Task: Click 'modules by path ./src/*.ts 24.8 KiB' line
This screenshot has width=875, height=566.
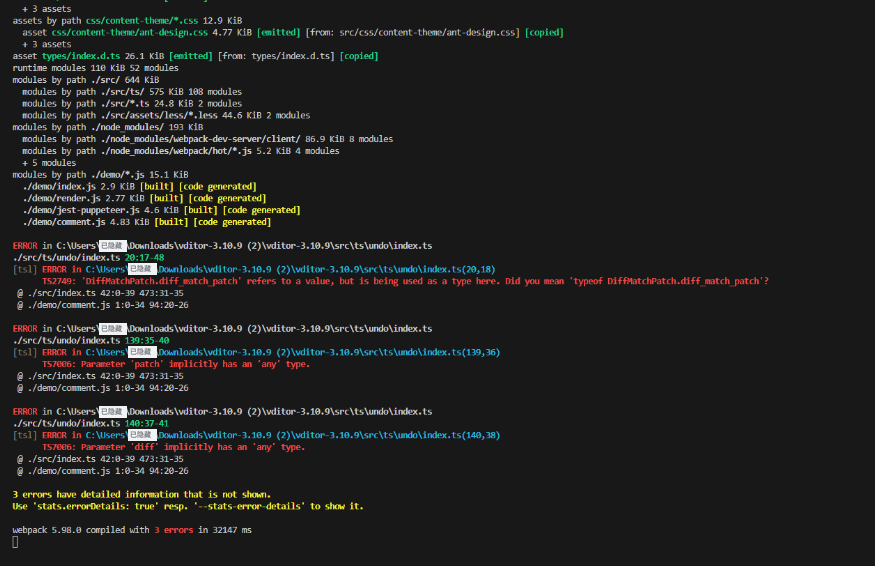Action: point(132,104)
